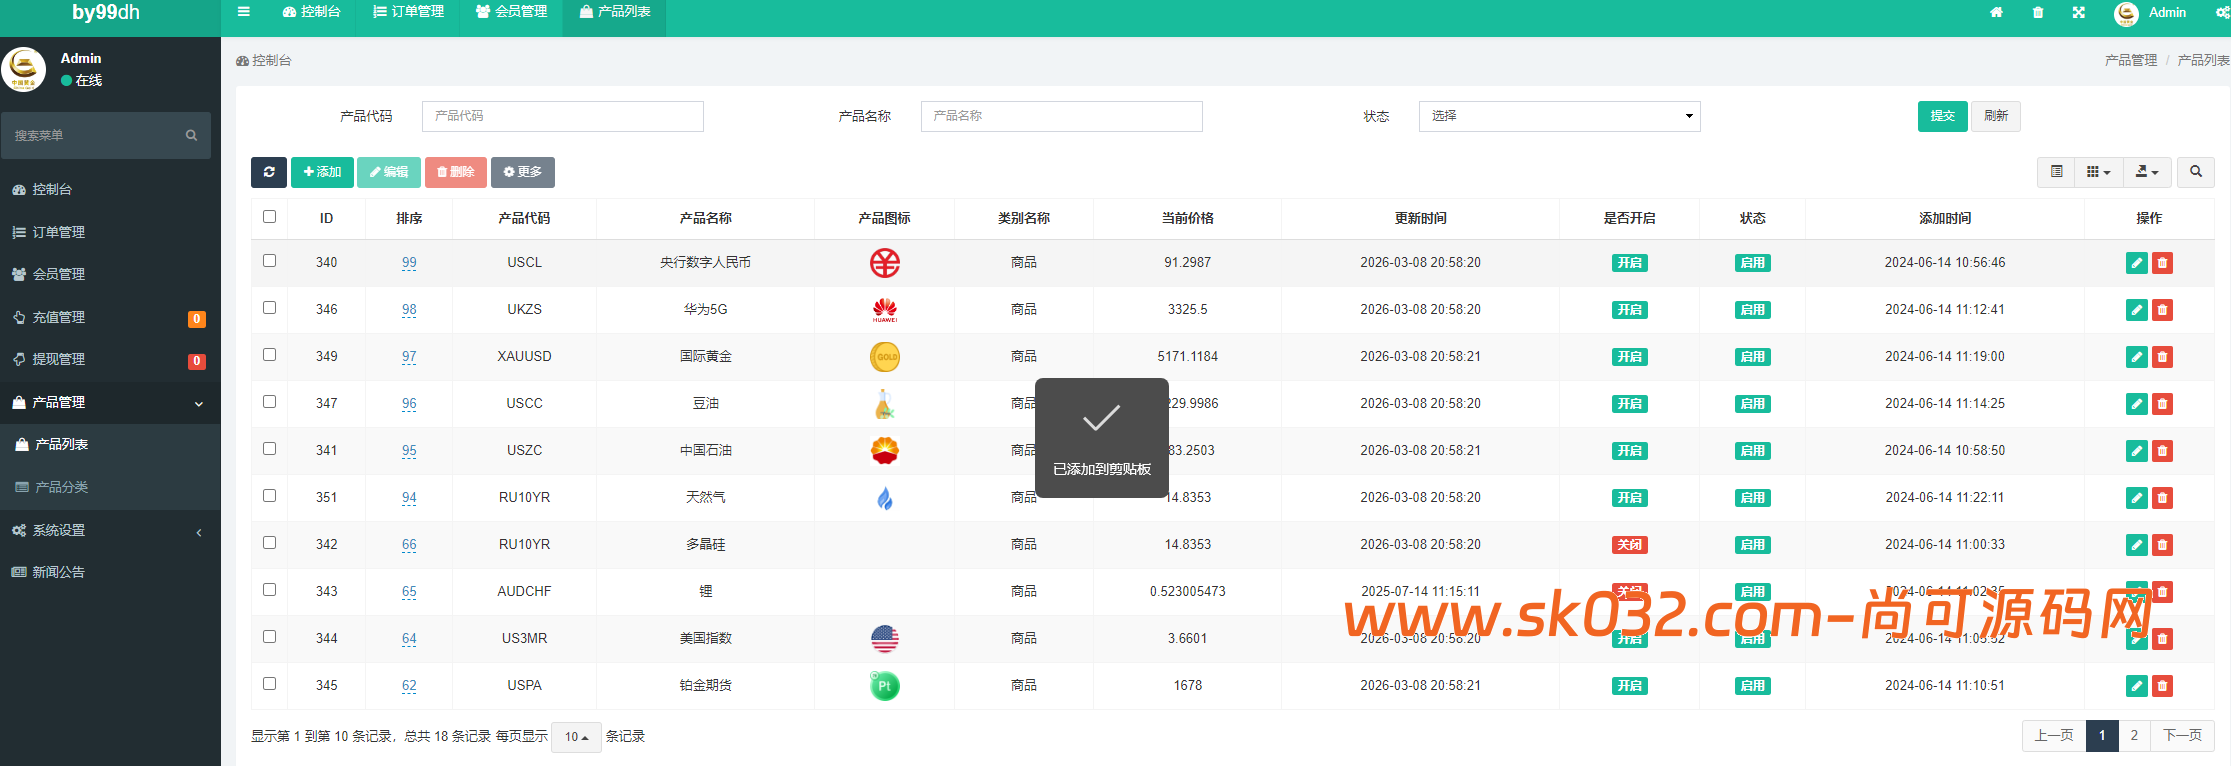Select checkbox for row ID 340
Image resolution: width=2231 pixels, height=766 pixels.
click(269, 261)
